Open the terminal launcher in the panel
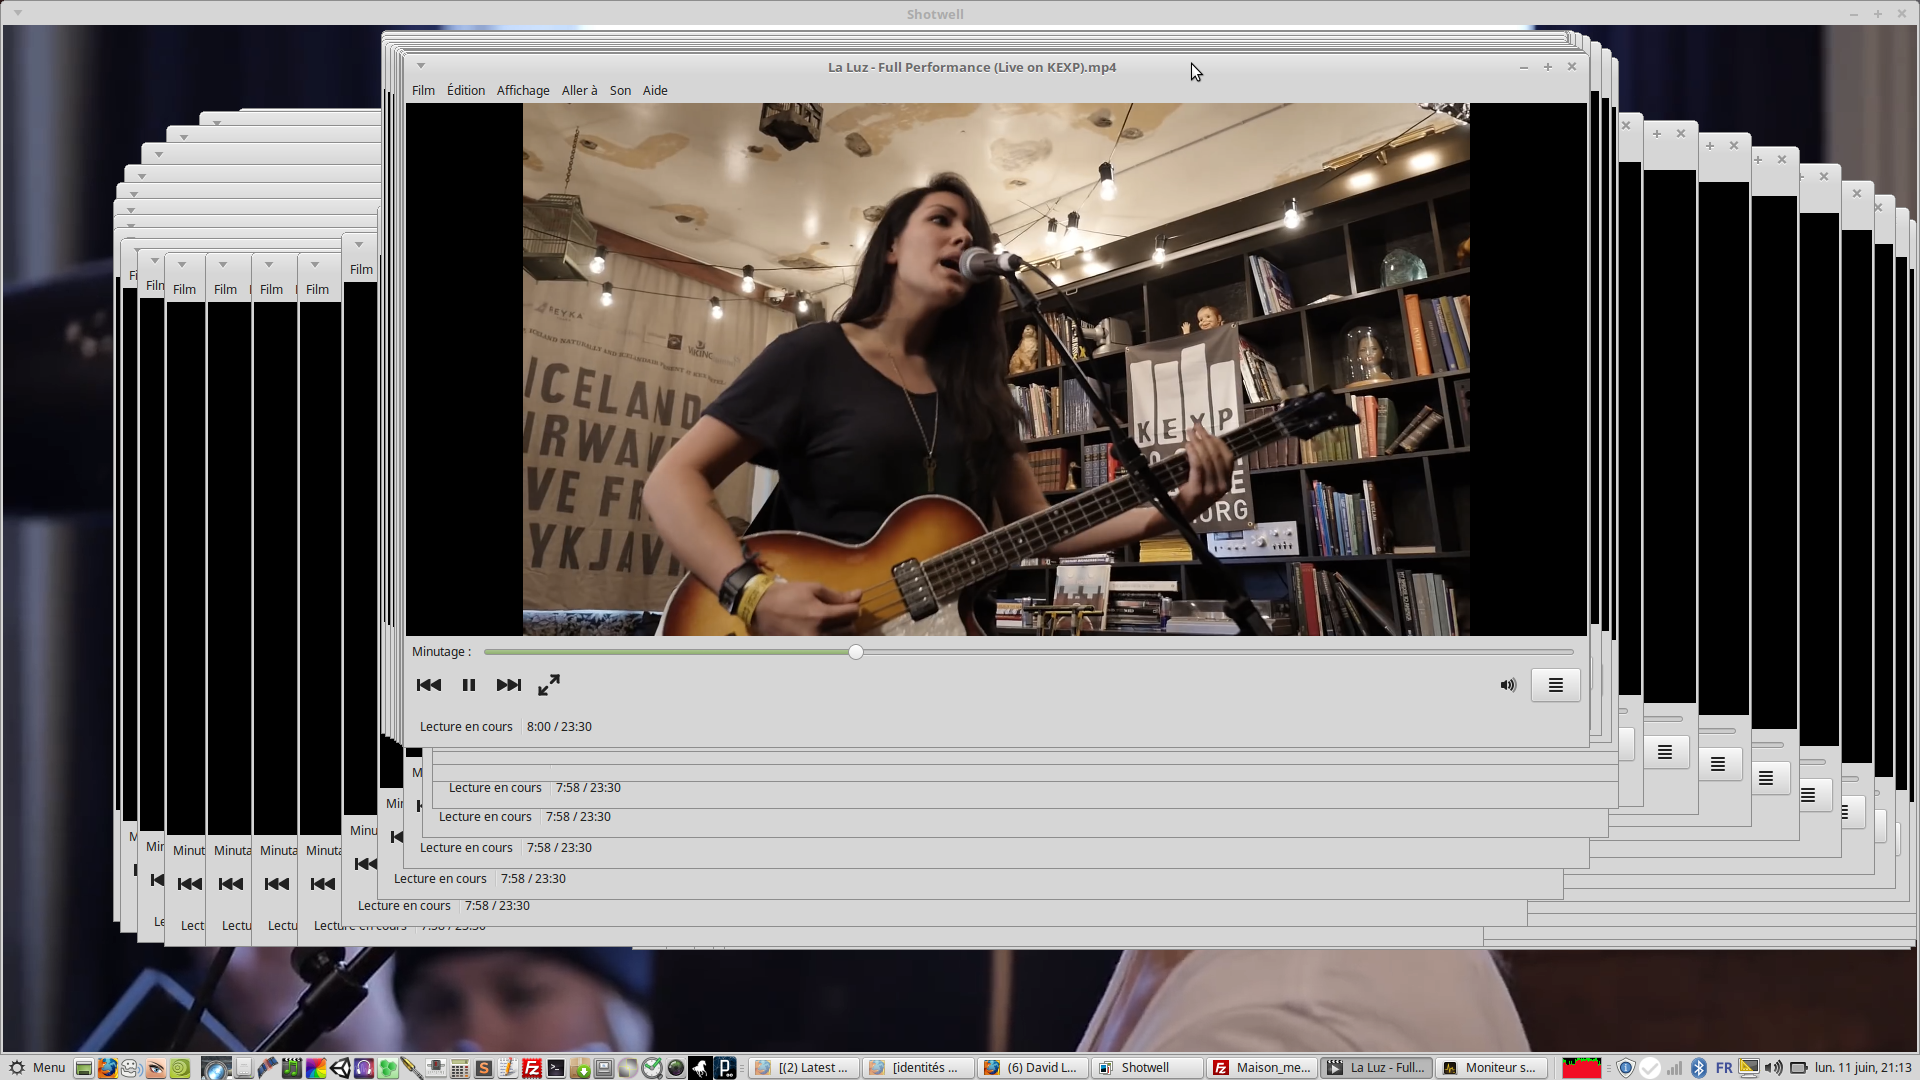The width and height of the screenshot is (1920, 1080). (x=556, y=1068)
